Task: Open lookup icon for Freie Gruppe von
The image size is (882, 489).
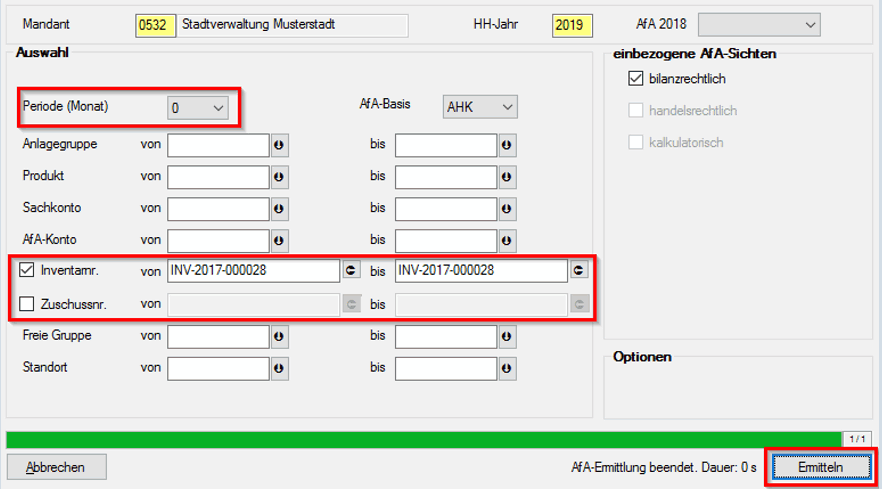Action: (x=280, y=337)
